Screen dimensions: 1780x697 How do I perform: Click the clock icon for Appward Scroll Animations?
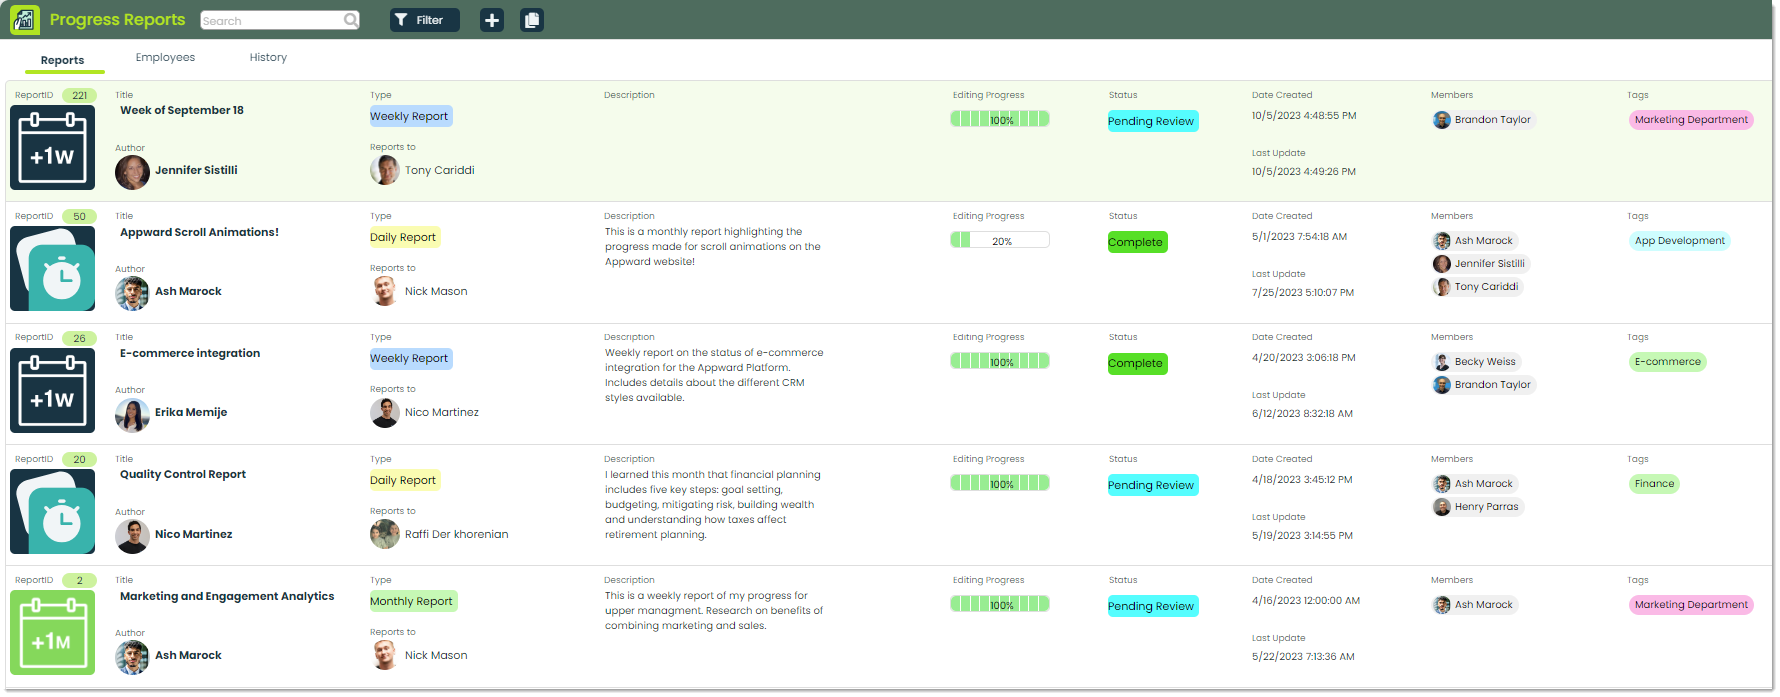(52, 269)
